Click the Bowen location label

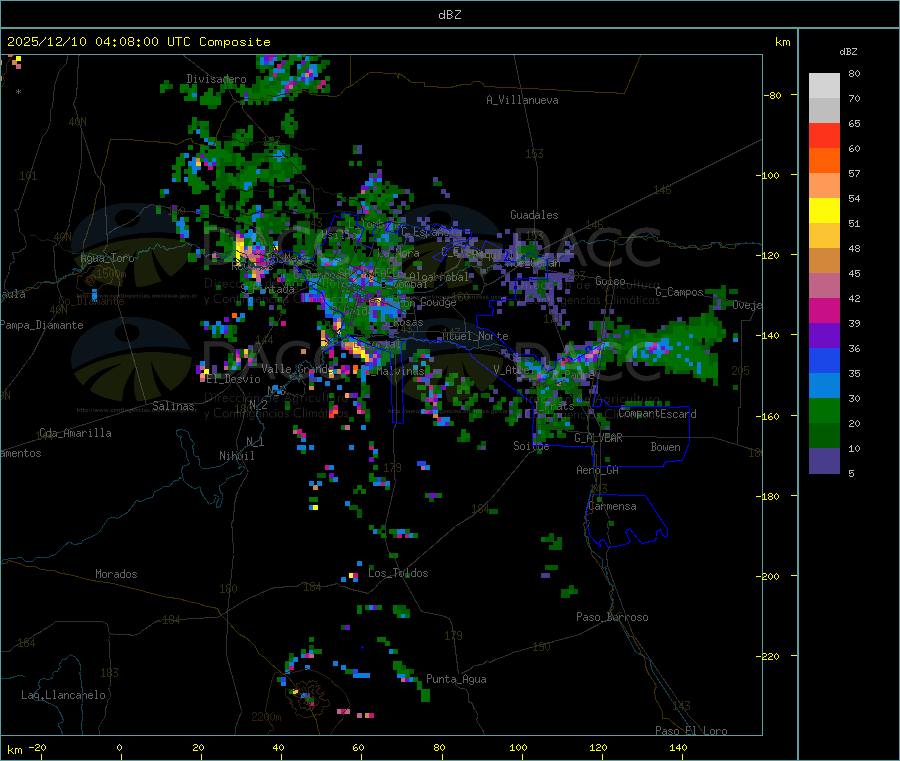tap(666, 447)
